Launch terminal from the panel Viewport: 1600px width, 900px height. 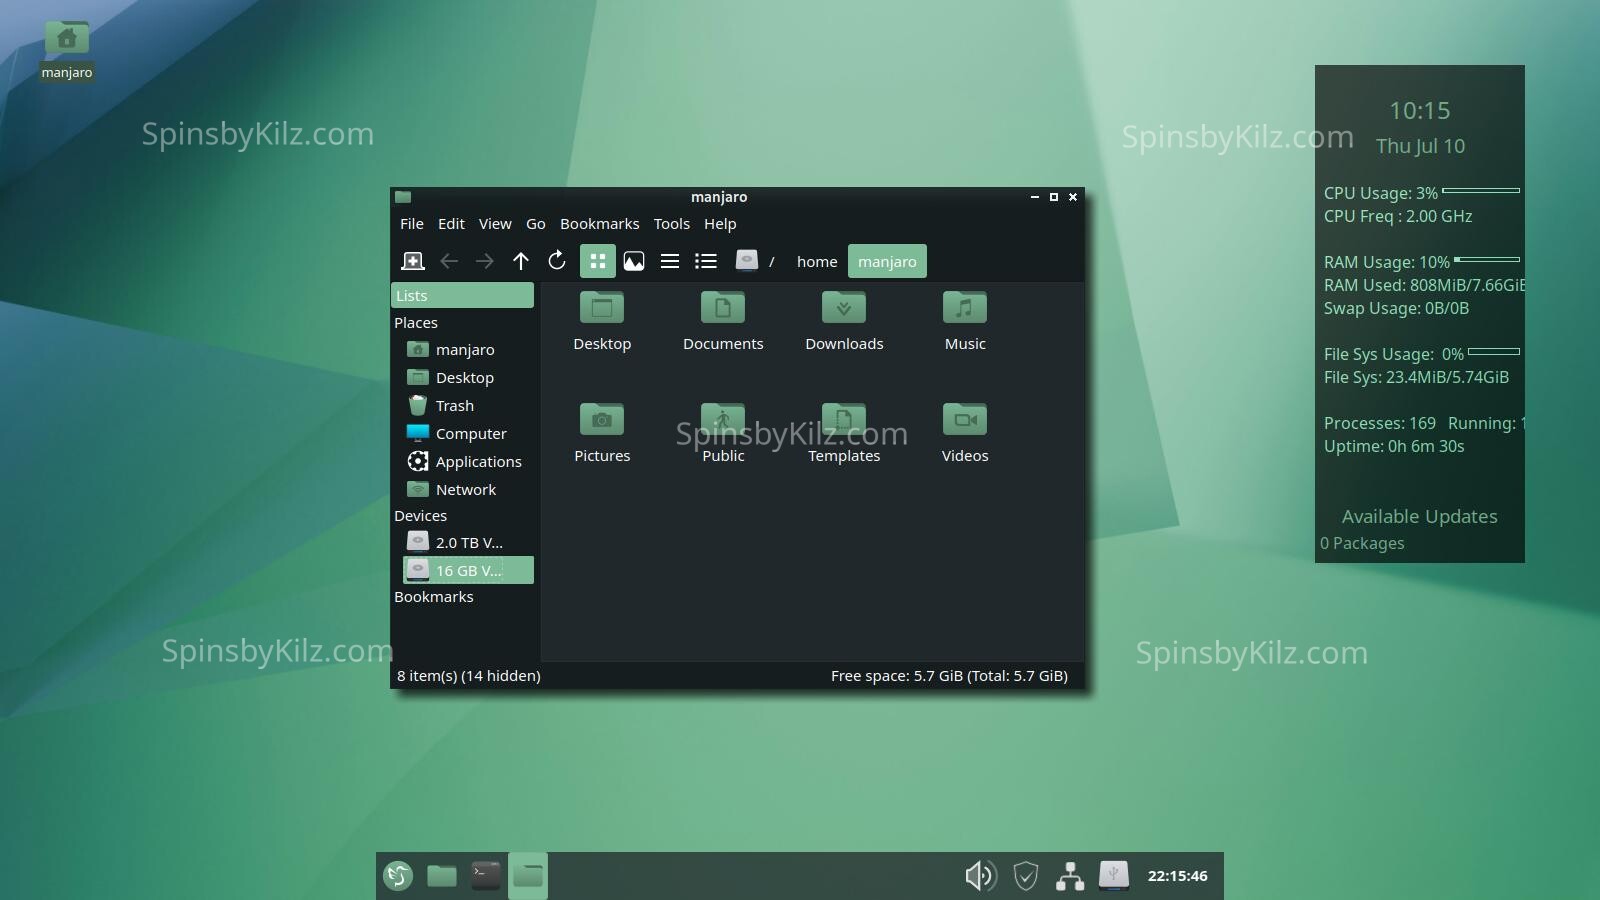(x=486, y=876)
